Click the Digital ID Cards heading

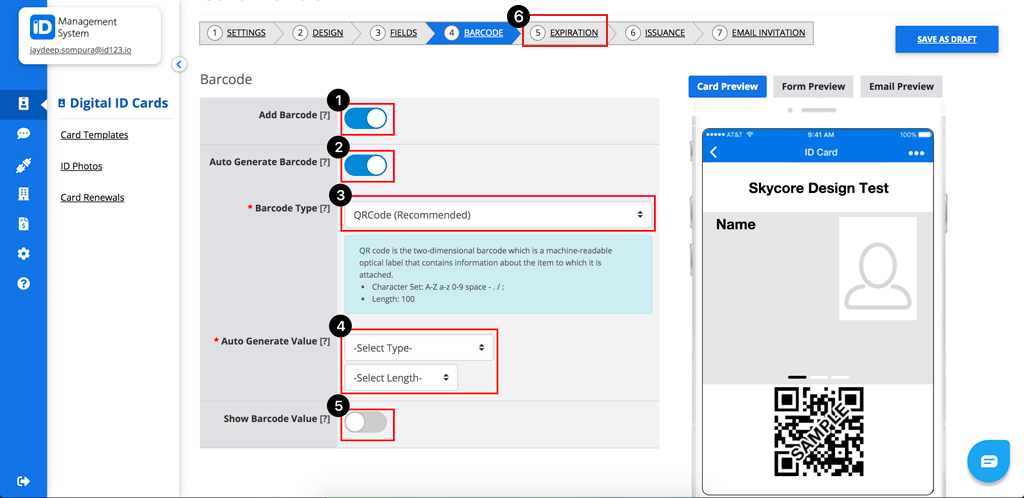coord(113,103)
